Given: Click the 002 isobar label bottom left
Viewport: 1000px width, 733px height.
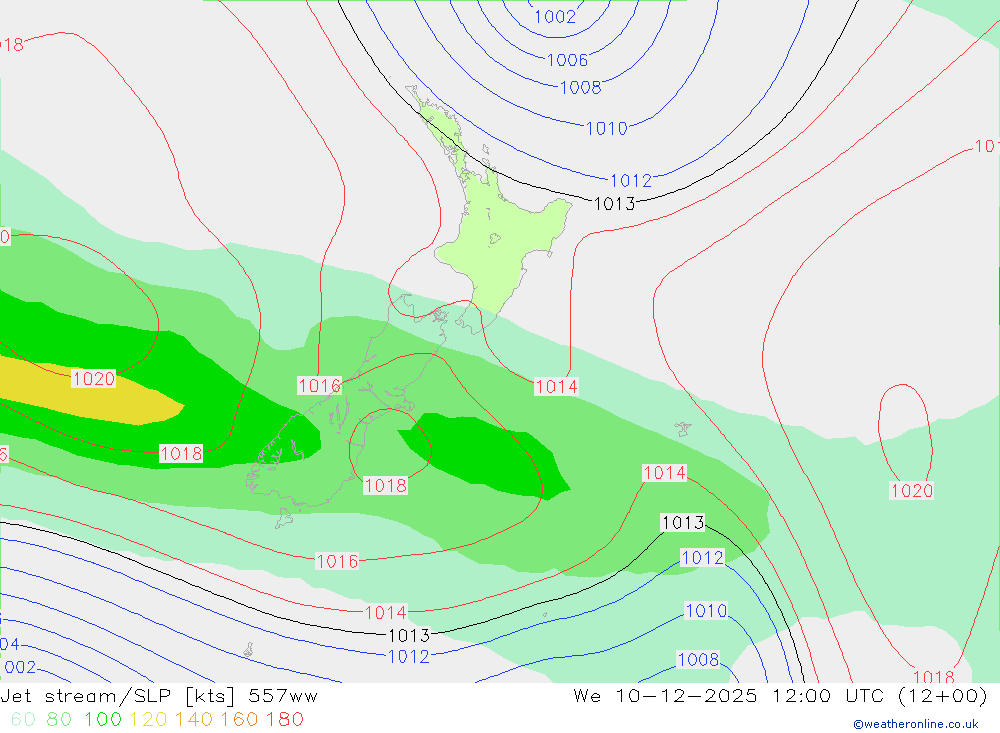Looking at the screenshot, I should (20, 667).
